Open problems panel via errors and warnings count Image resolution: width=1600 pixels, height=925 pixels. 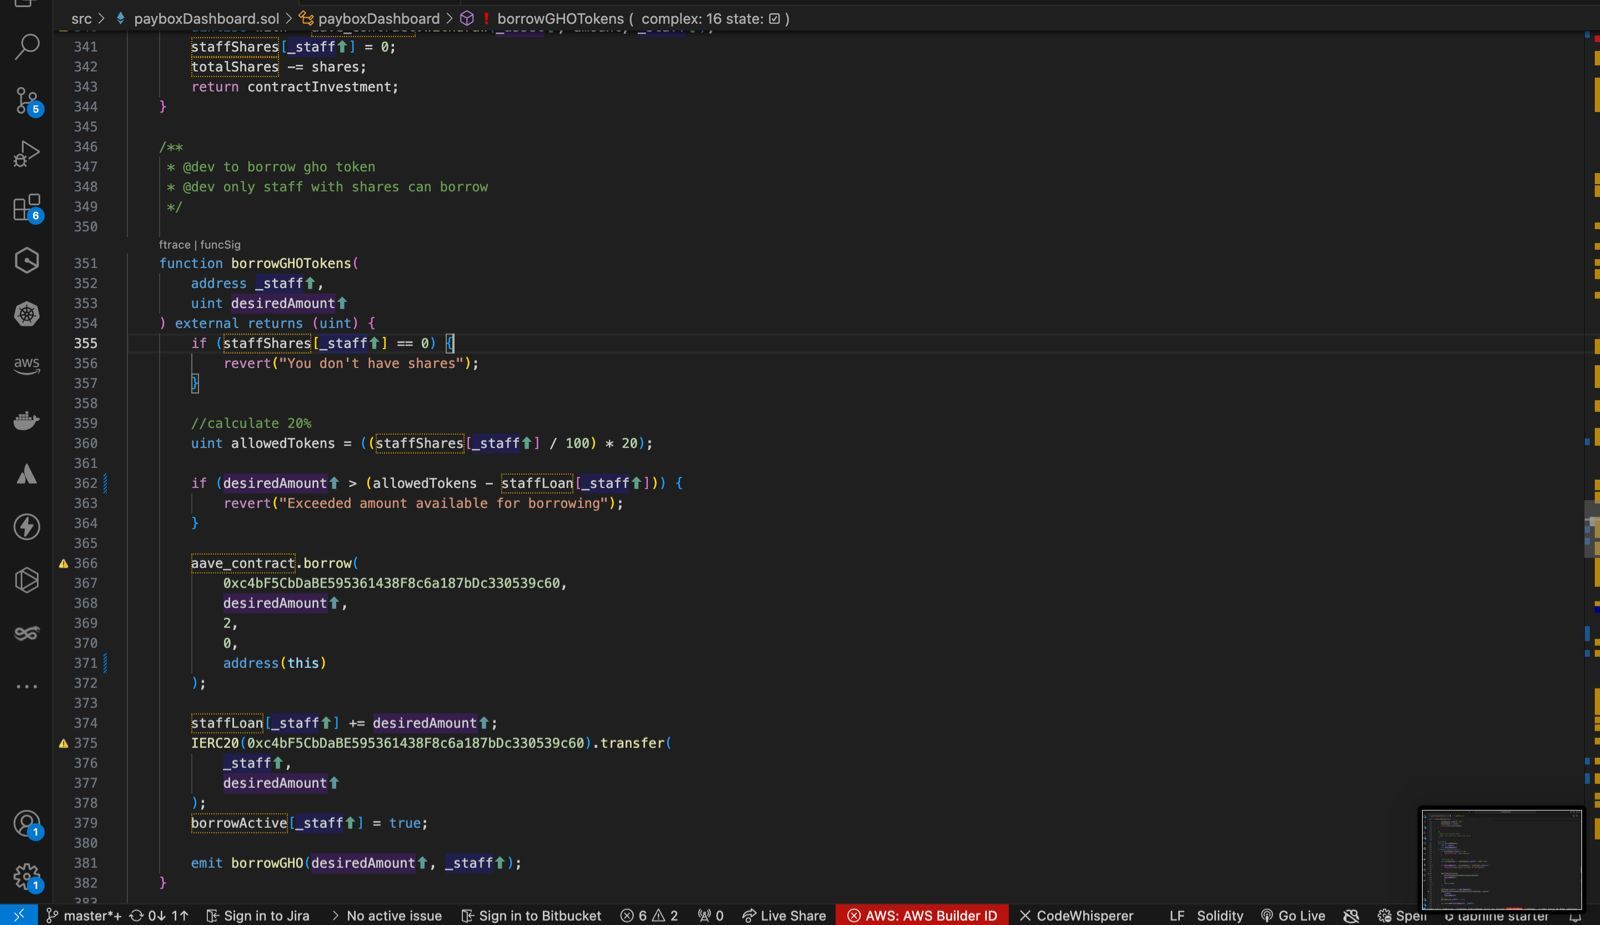(x=649, y=915)
